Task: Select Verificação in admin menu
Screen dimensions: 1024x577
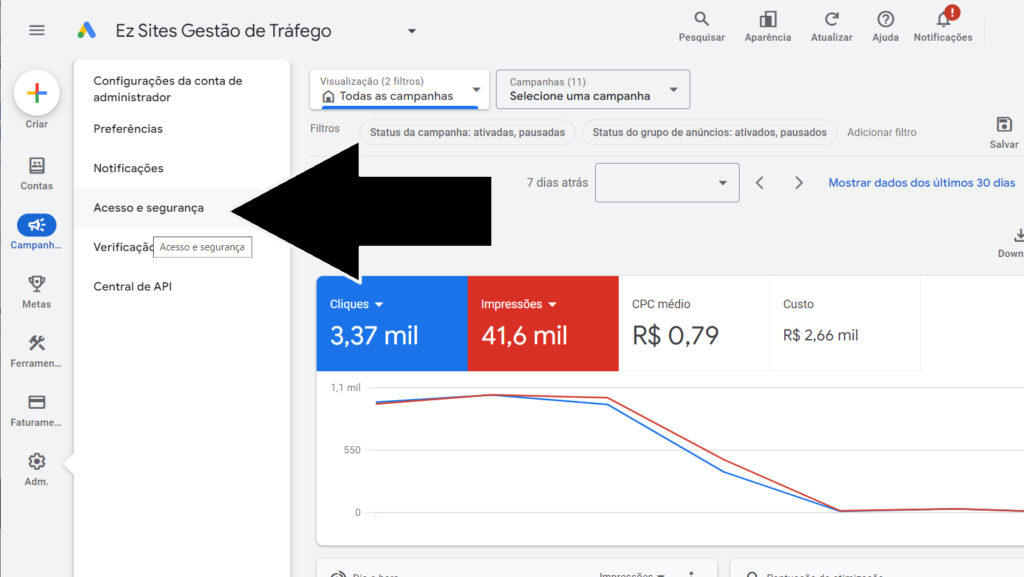Action: point(123,247)
